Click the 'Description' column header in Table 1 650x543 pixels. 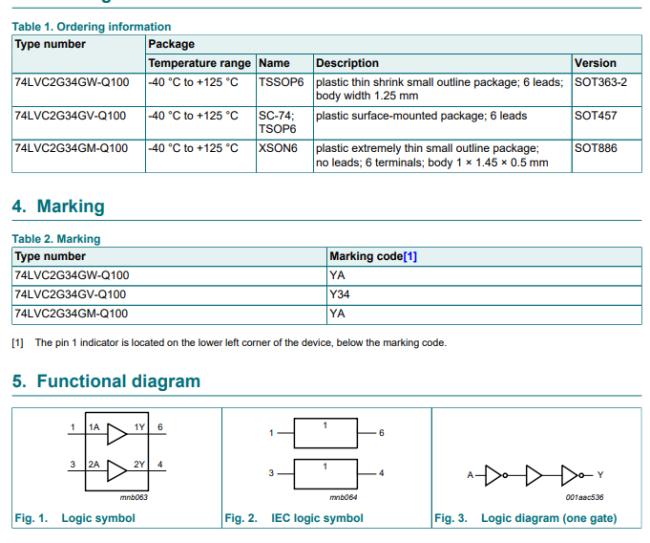[x=347, y=62]
